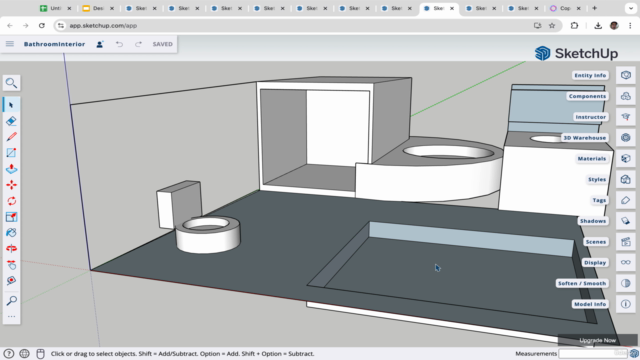640x360 pixels.
Task: Select the Push/Pull tool
Action: (x=11, y=169)
